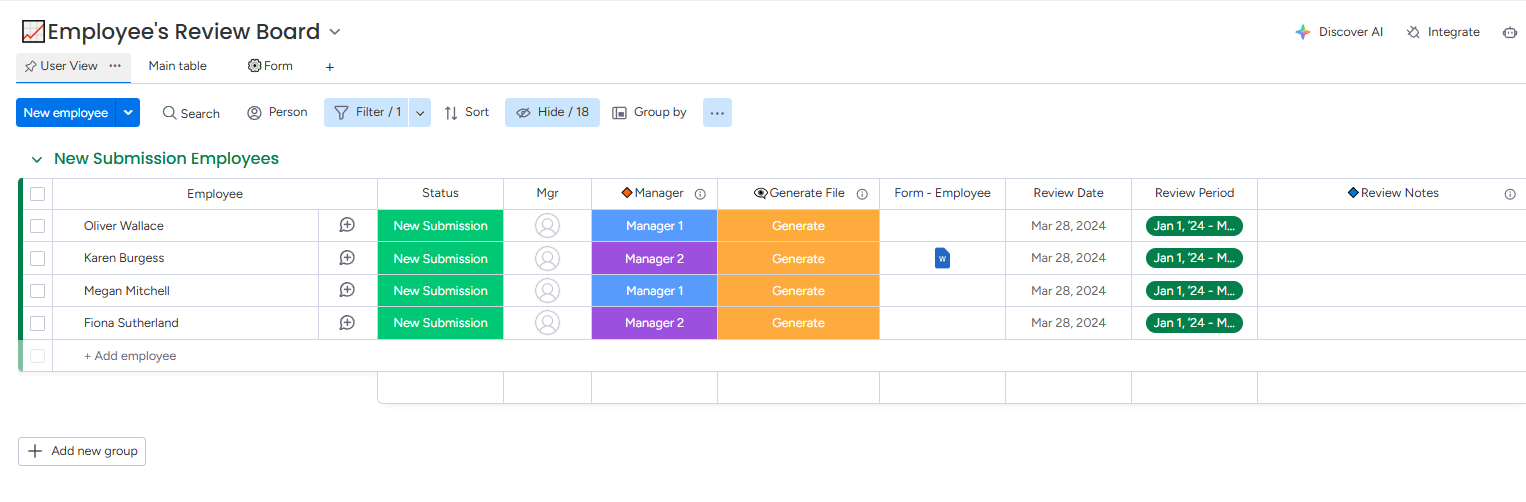Screen dimensions: 1526x502
Task: Open Fiona Sutherland employee name
Action: point(131,323)
